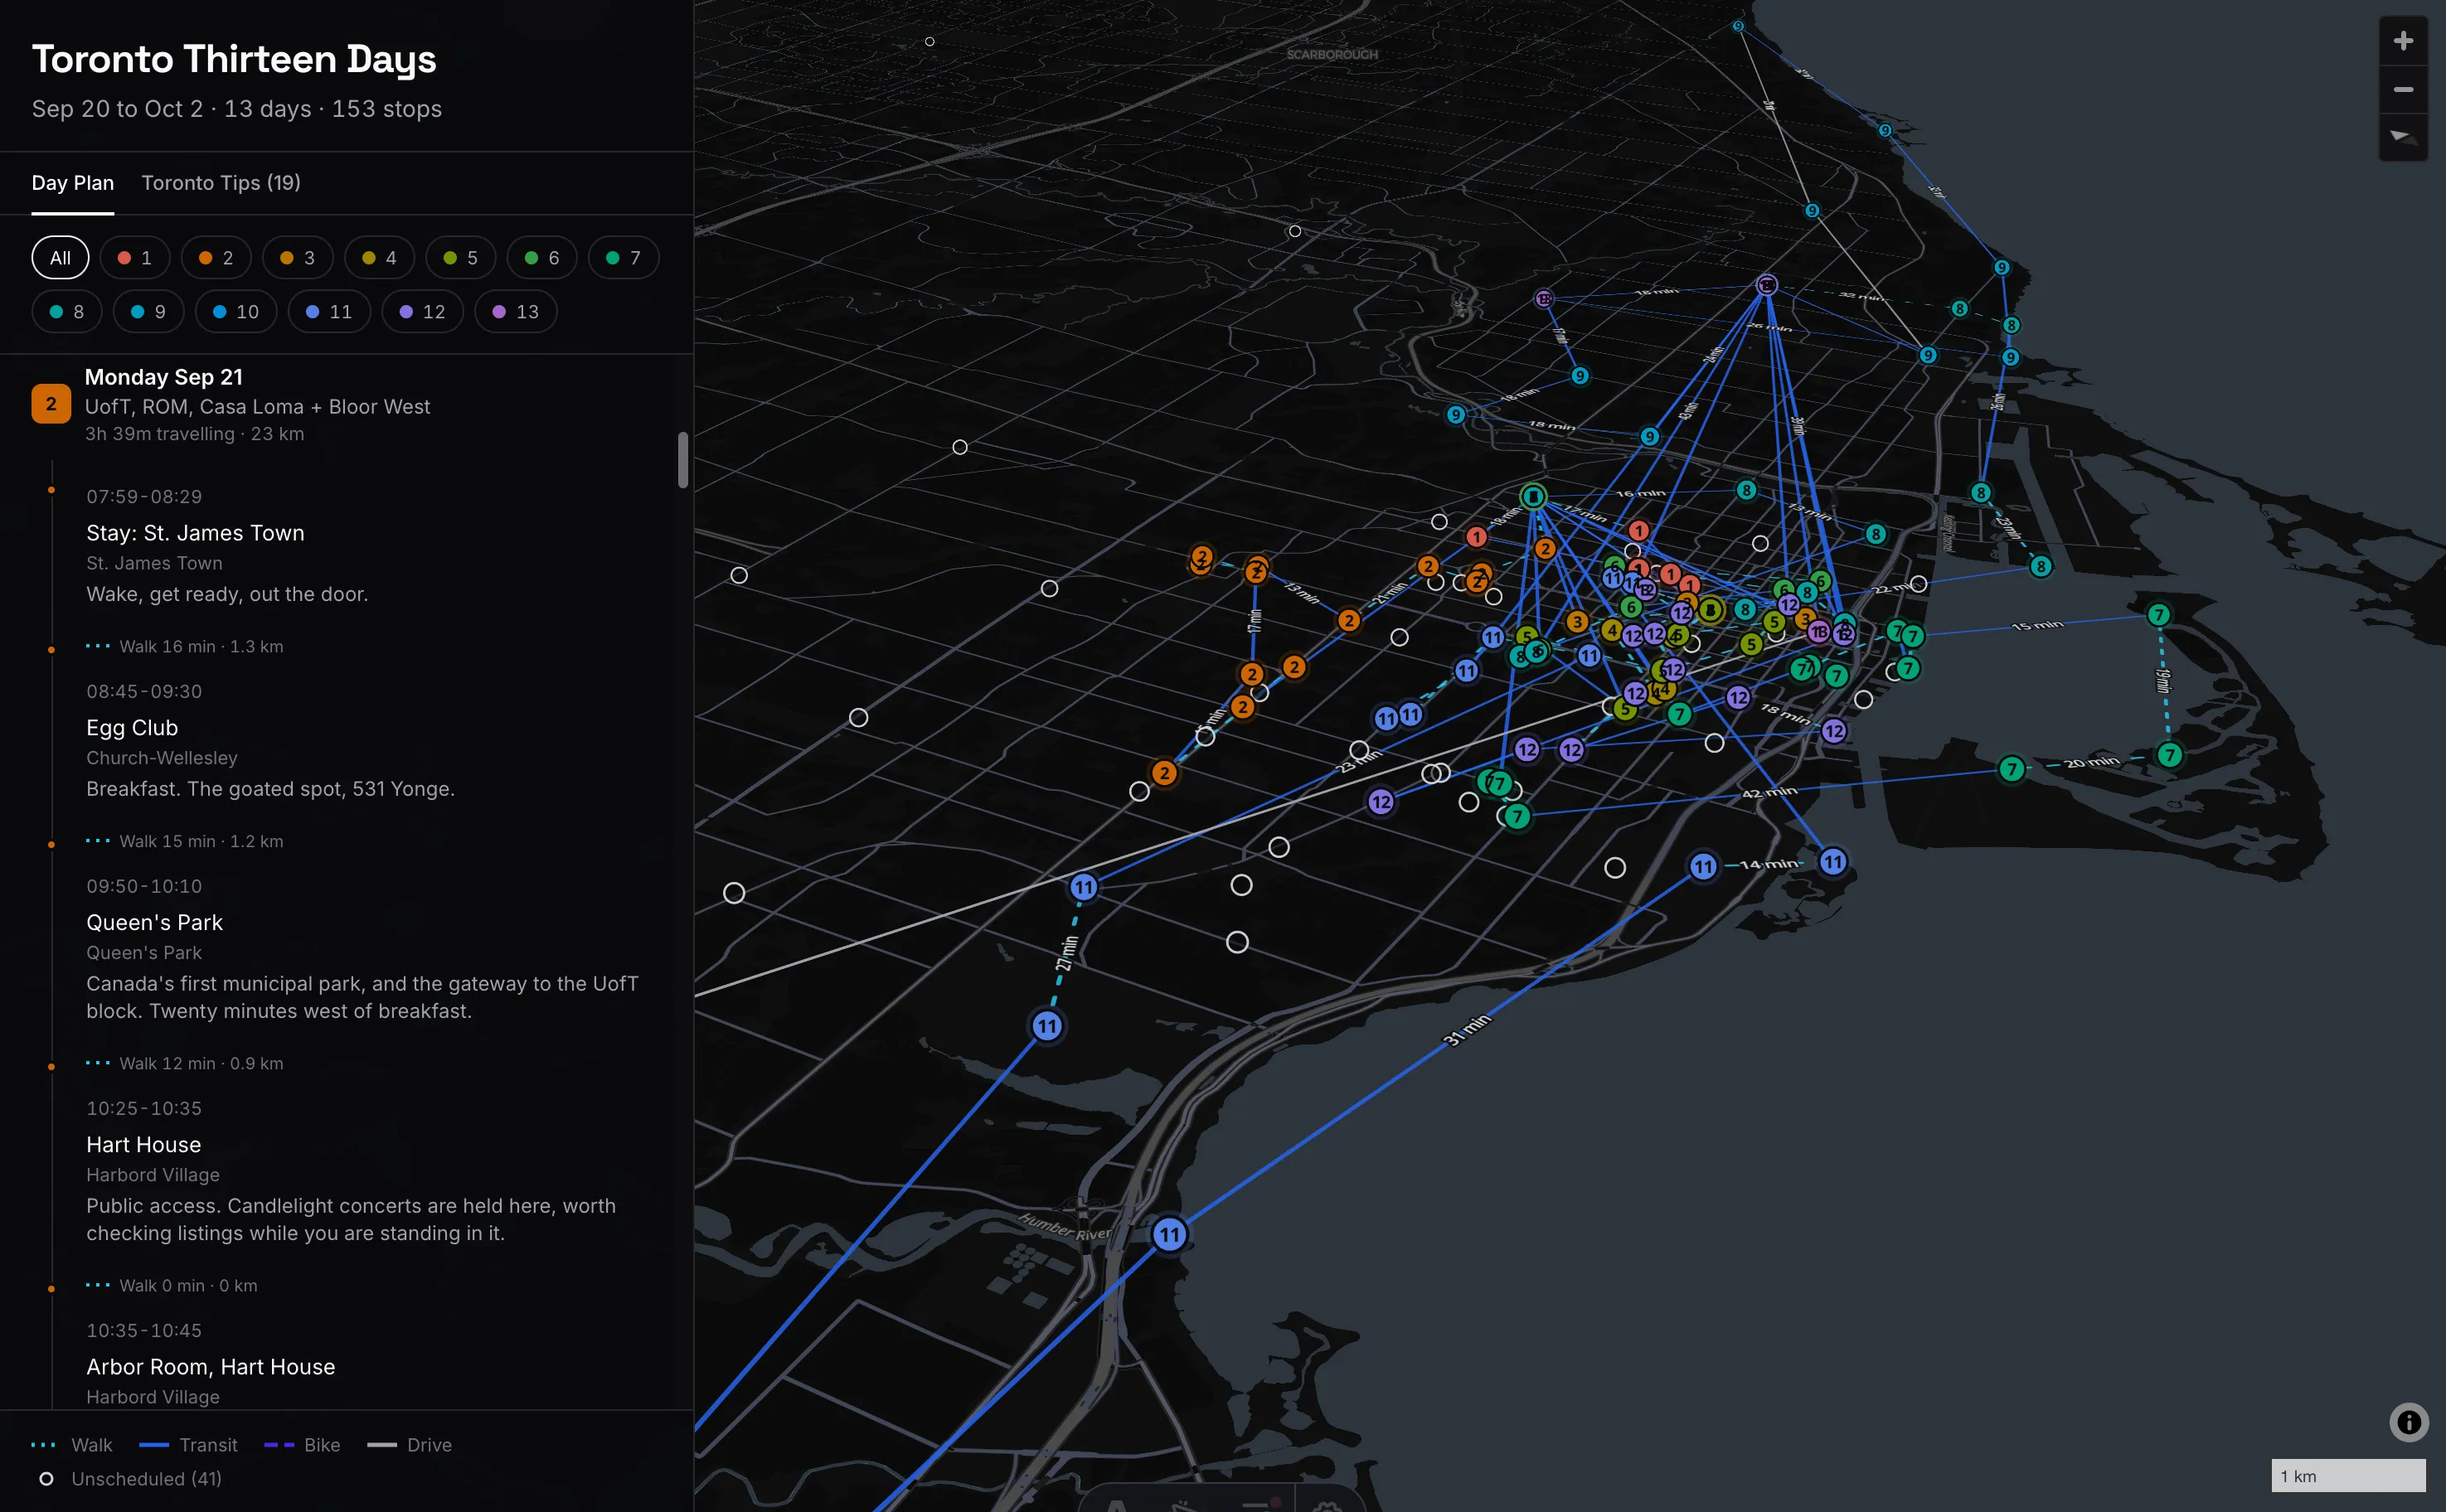The image size is (2446, 1512).
Task: Switch to the Day Plan tab
Action: click(73, 183)
